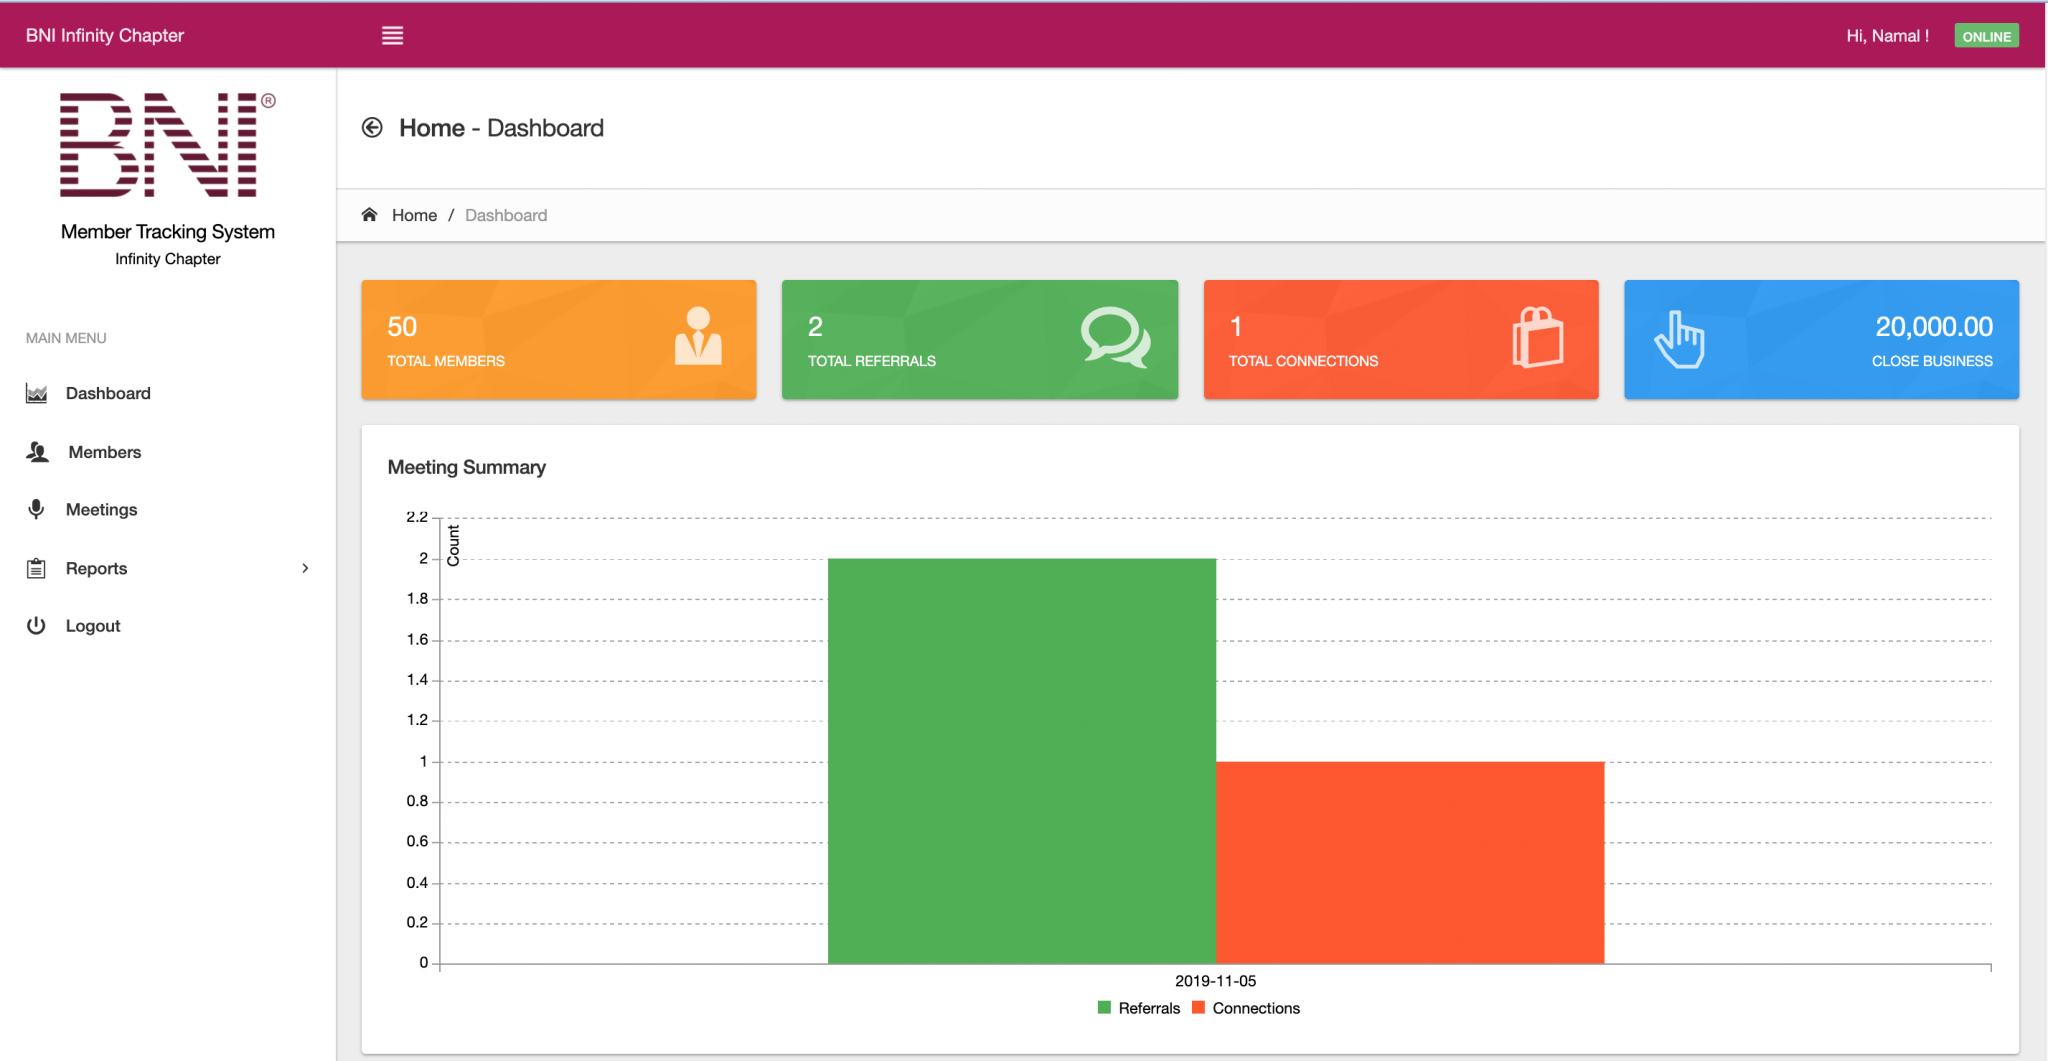Open the Members menu item
Screen dimensions: 2048x1061
pyautogui.click(x=105, y=452)
